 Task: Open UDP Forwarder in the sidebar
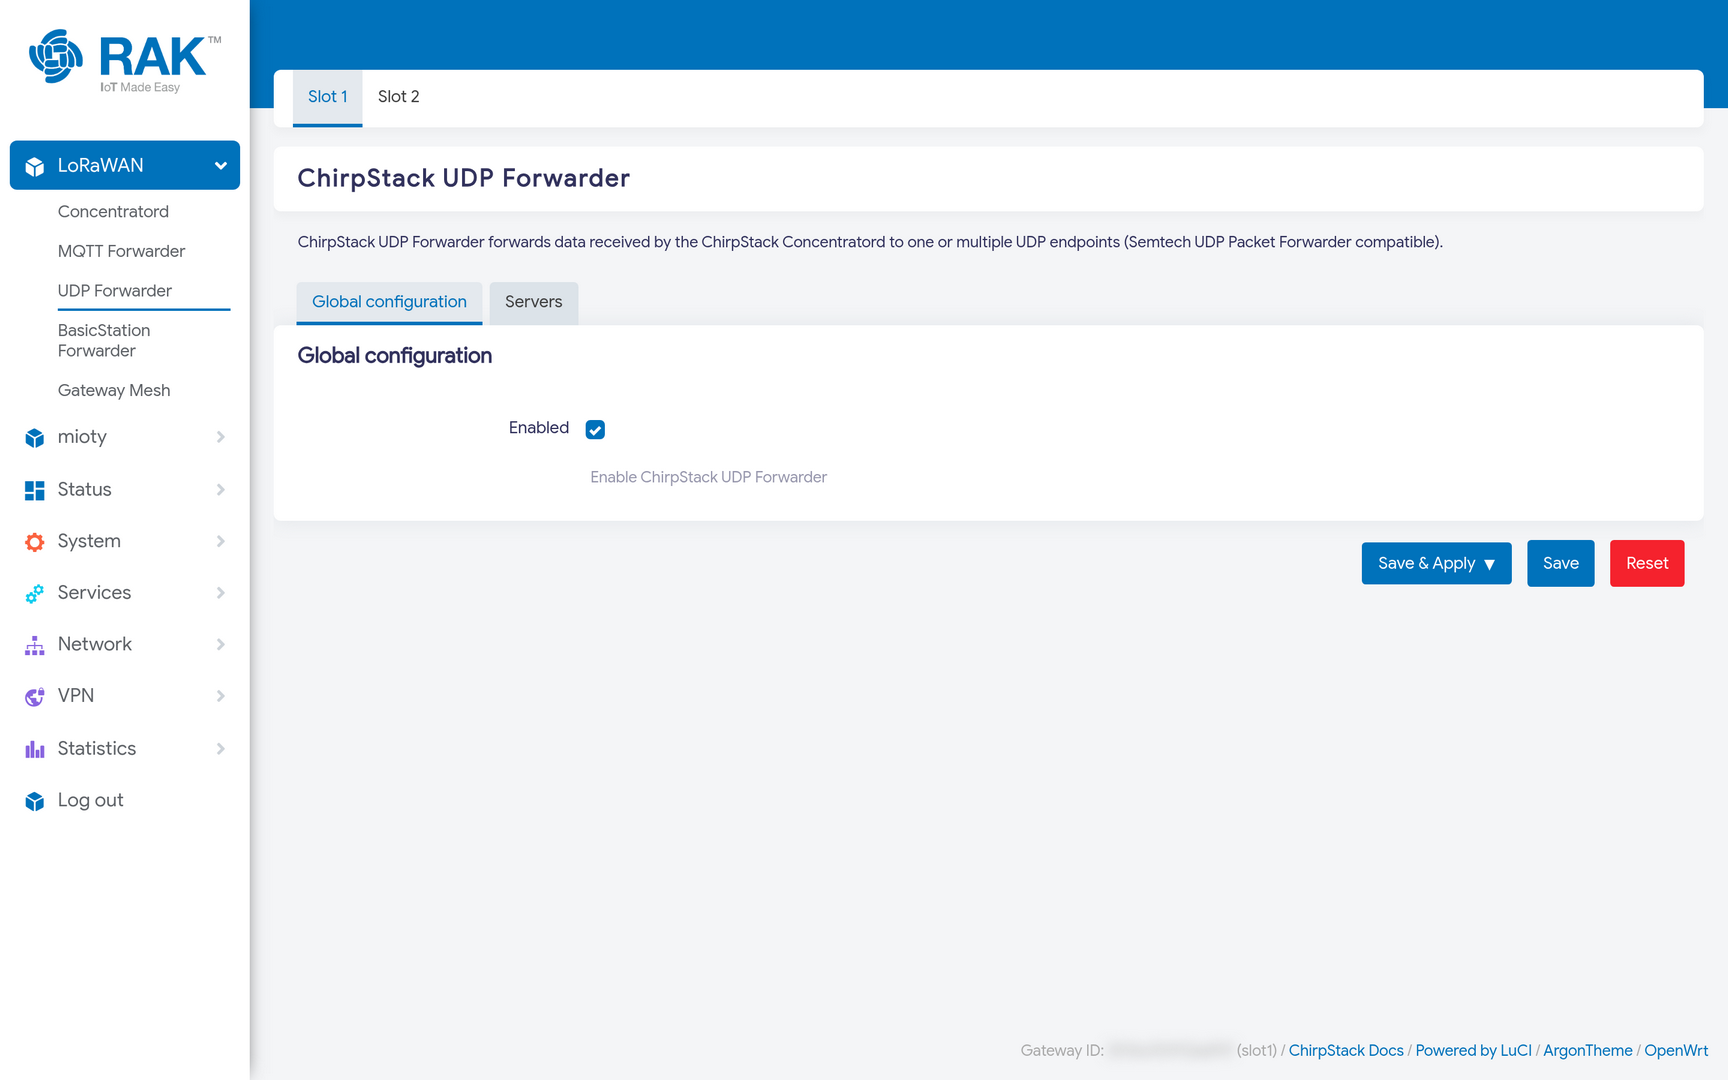115,291
